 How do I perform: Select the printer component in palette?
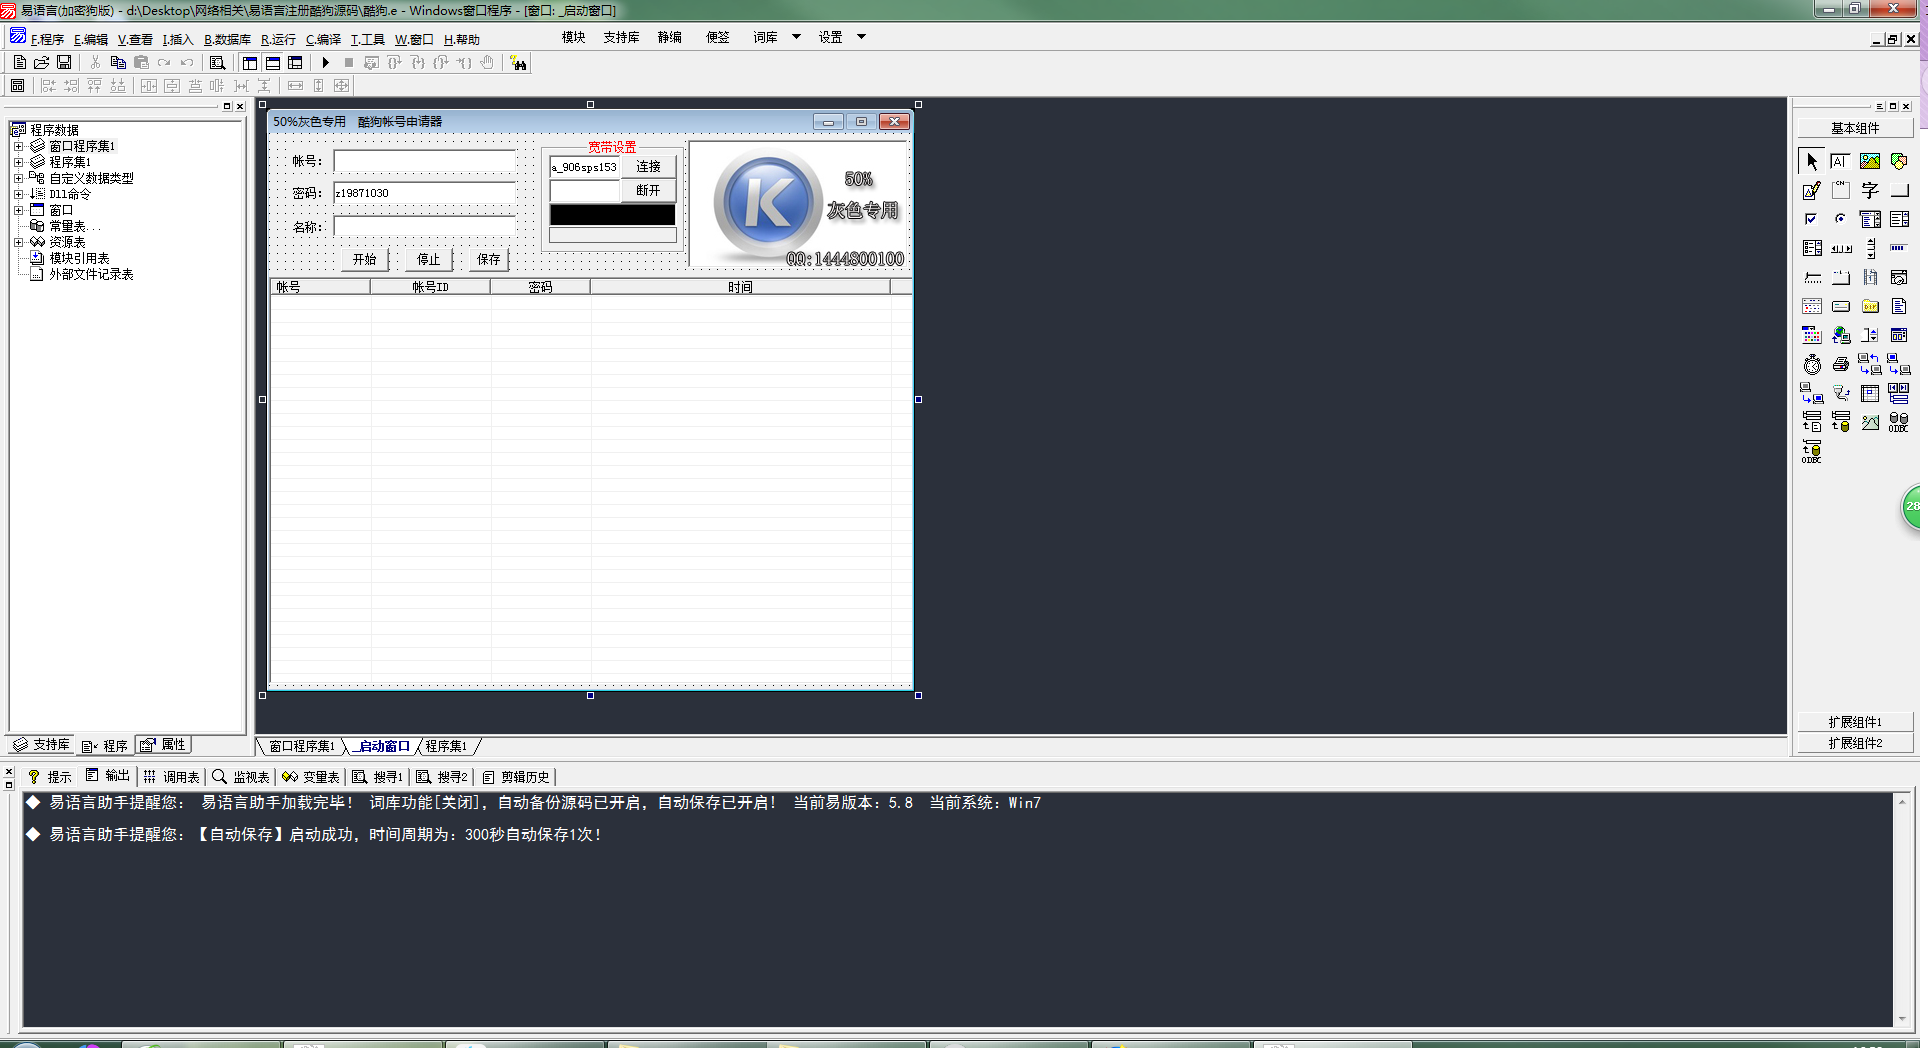pyautogui.click(x=1841, y=365)
